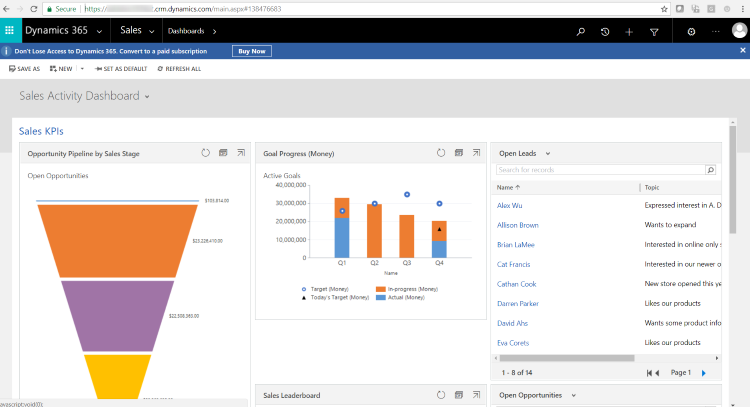Open the settings gear icon
Image resolution: width=750 pixels, height=407 pixels.
click(691, 32)
